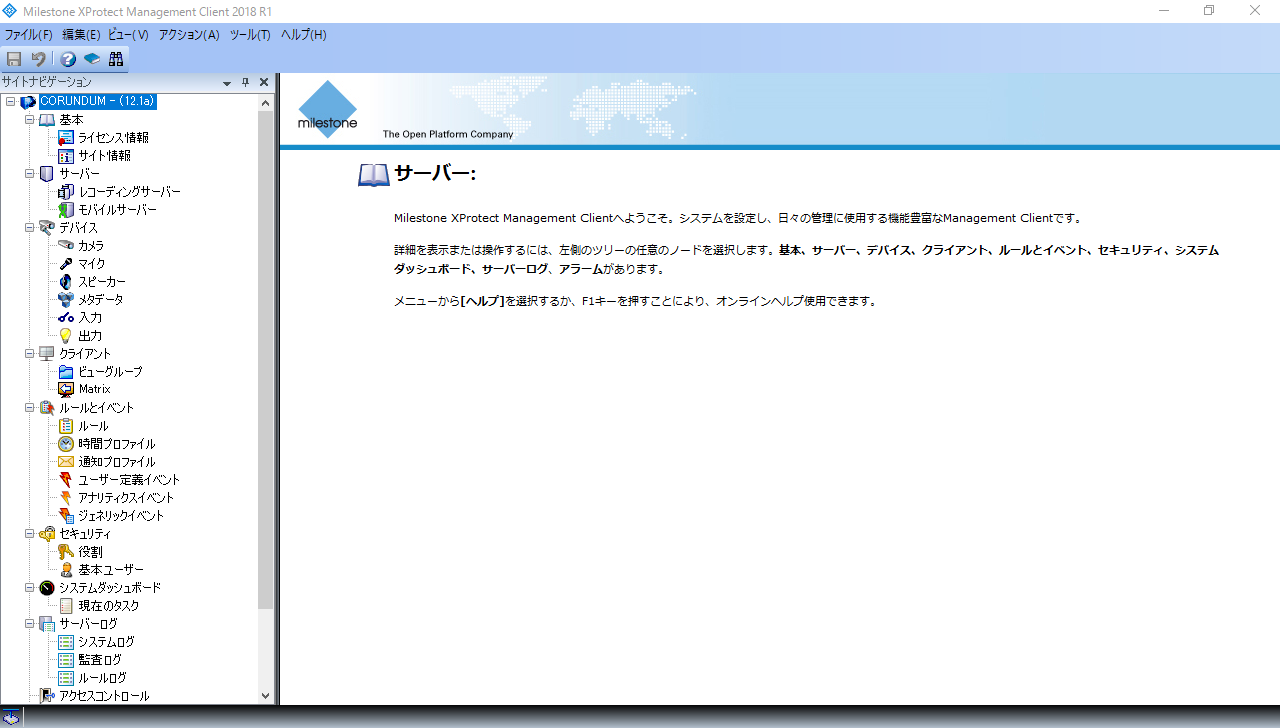1280x728 pixels.
Task: Open help via the question mark icon
Action: [68, 59]
